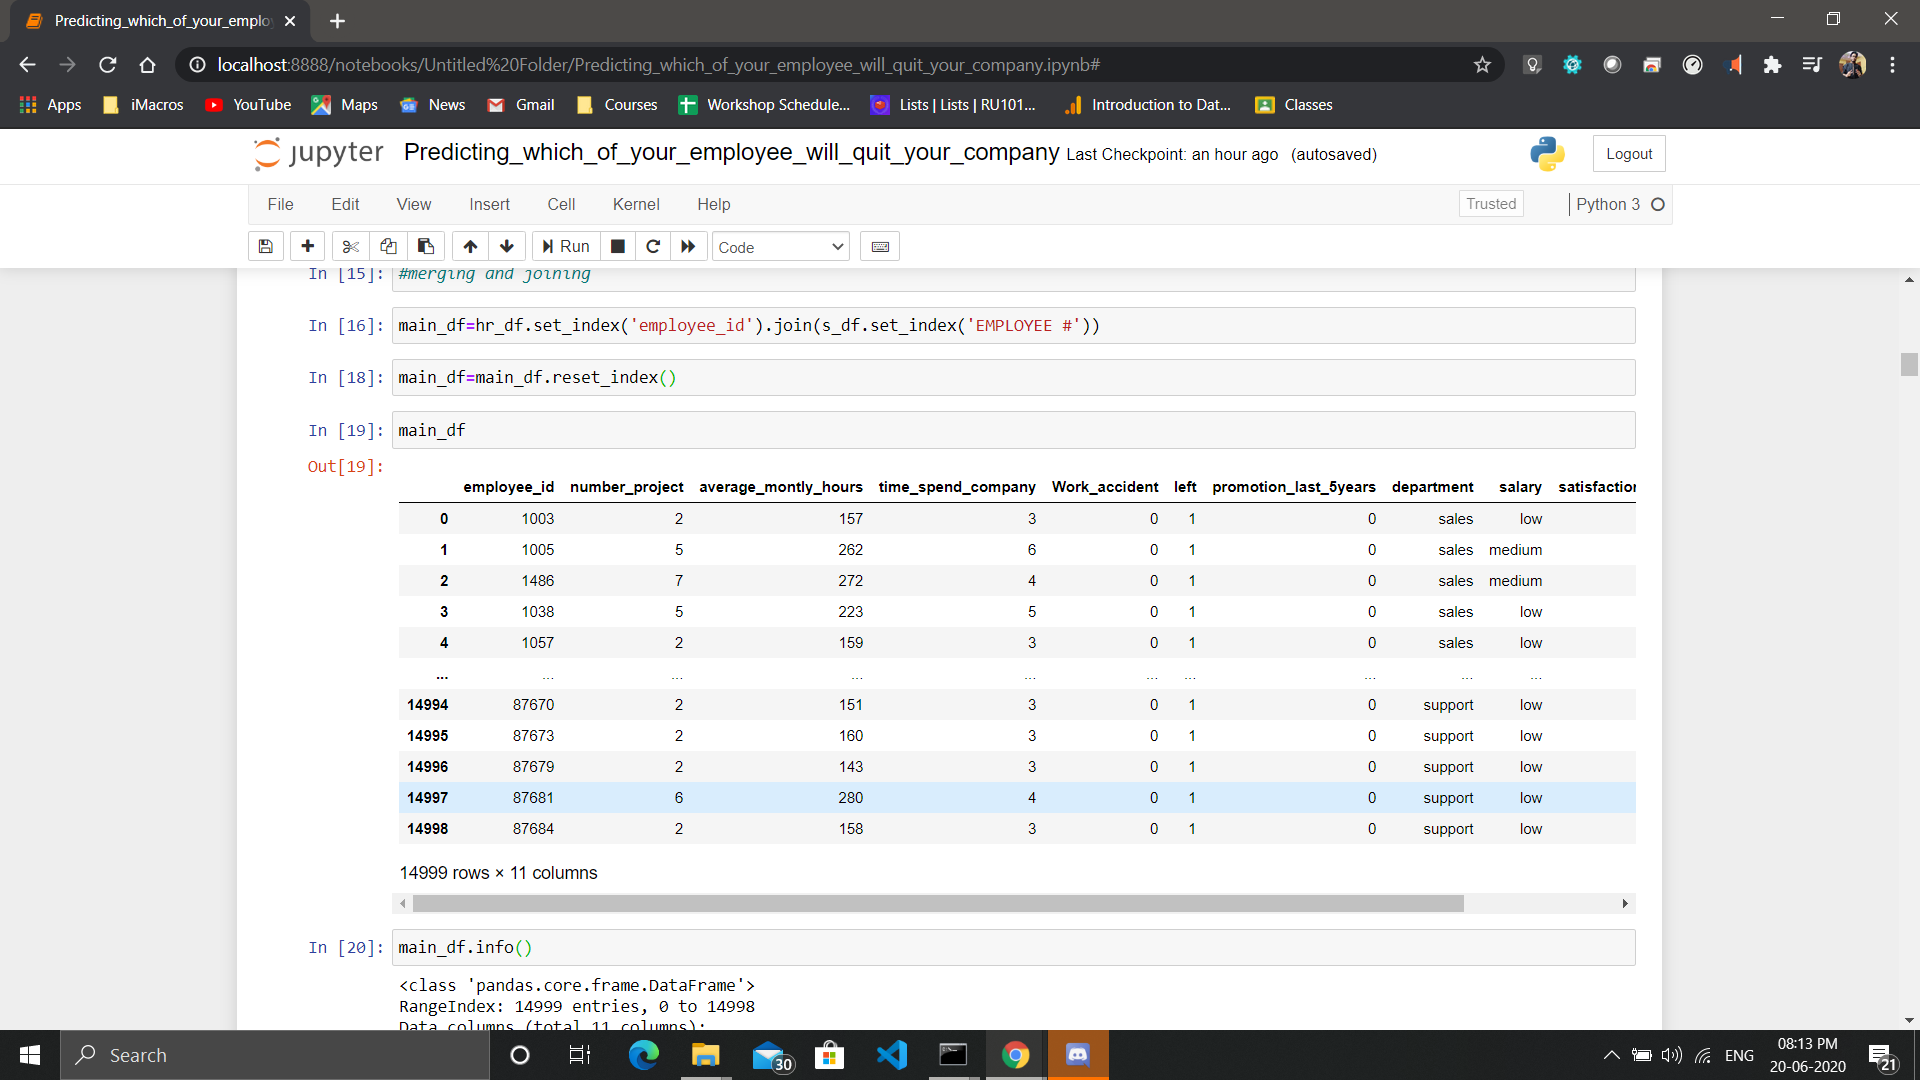This screenshot has width=1920, height=1080.
Task: Open the Cell menu
Action: [x=561, y=204]
